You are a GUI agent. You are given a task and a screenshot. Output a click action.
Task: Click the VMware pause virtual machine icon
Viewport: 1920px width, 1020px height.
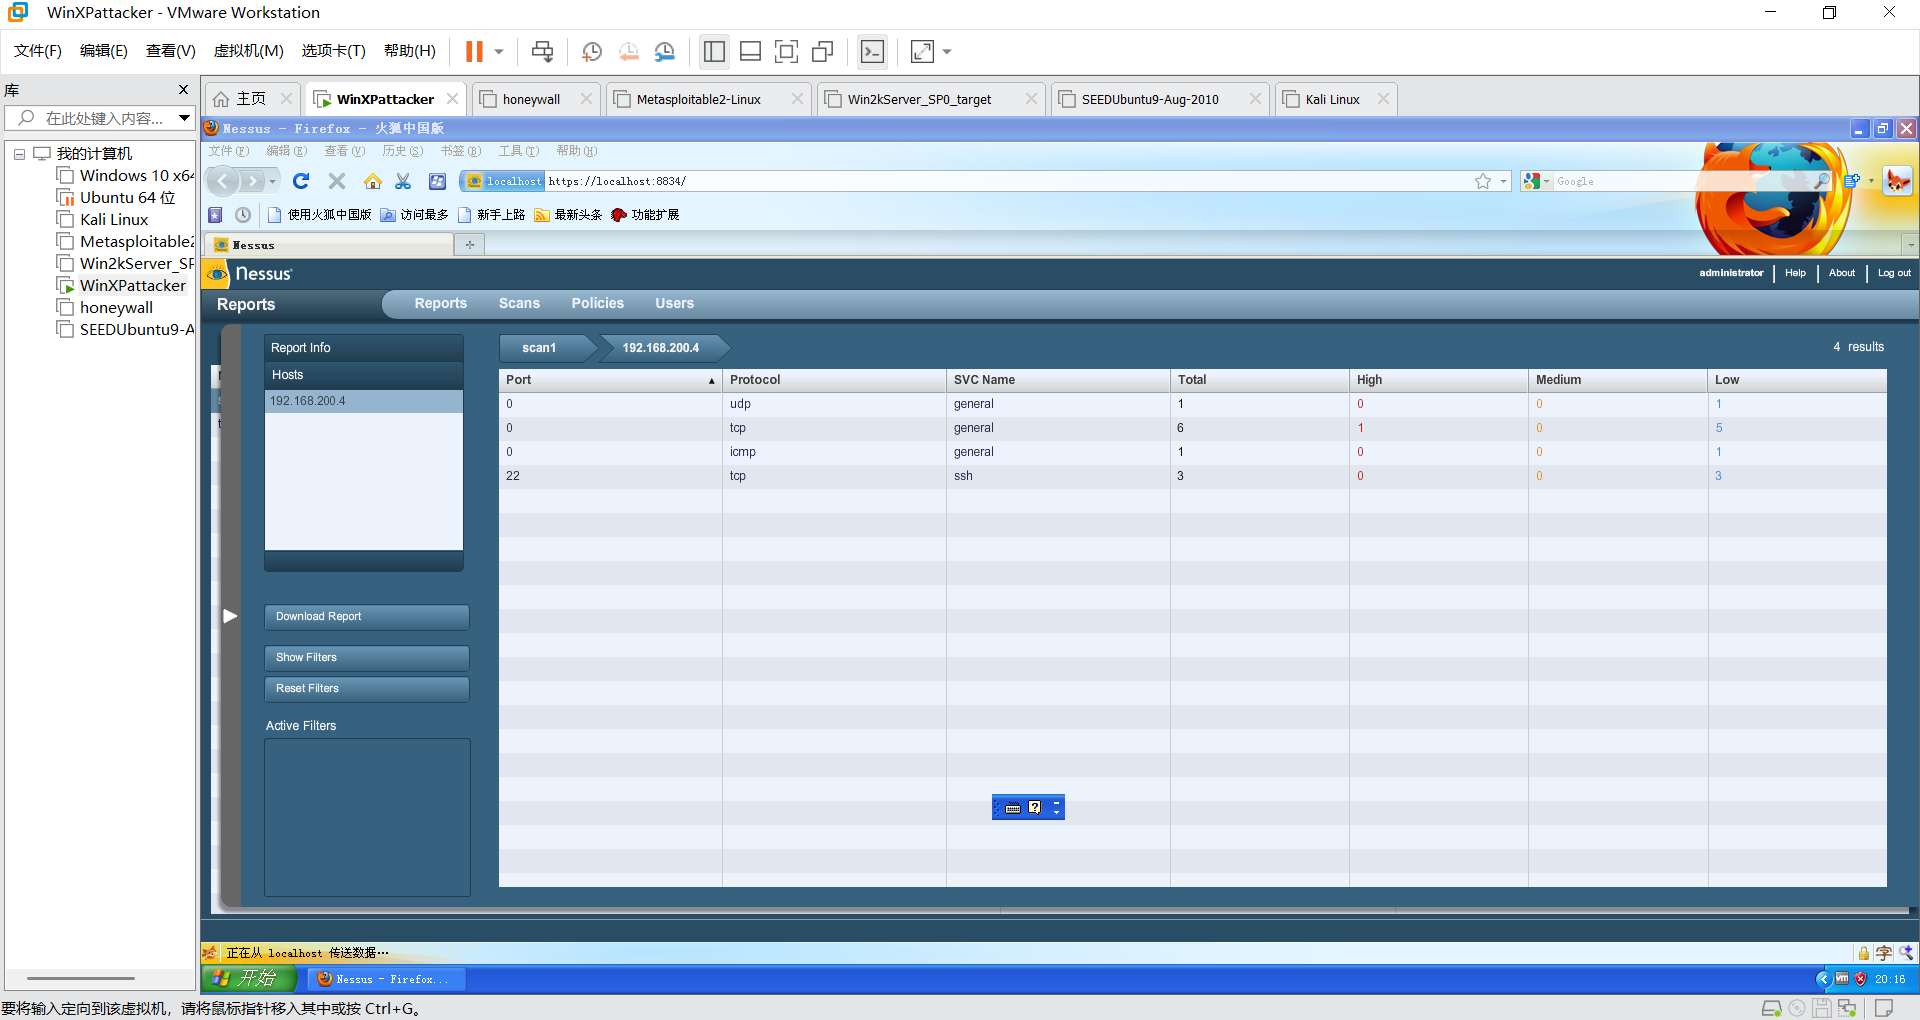click(x=474, y=51)
